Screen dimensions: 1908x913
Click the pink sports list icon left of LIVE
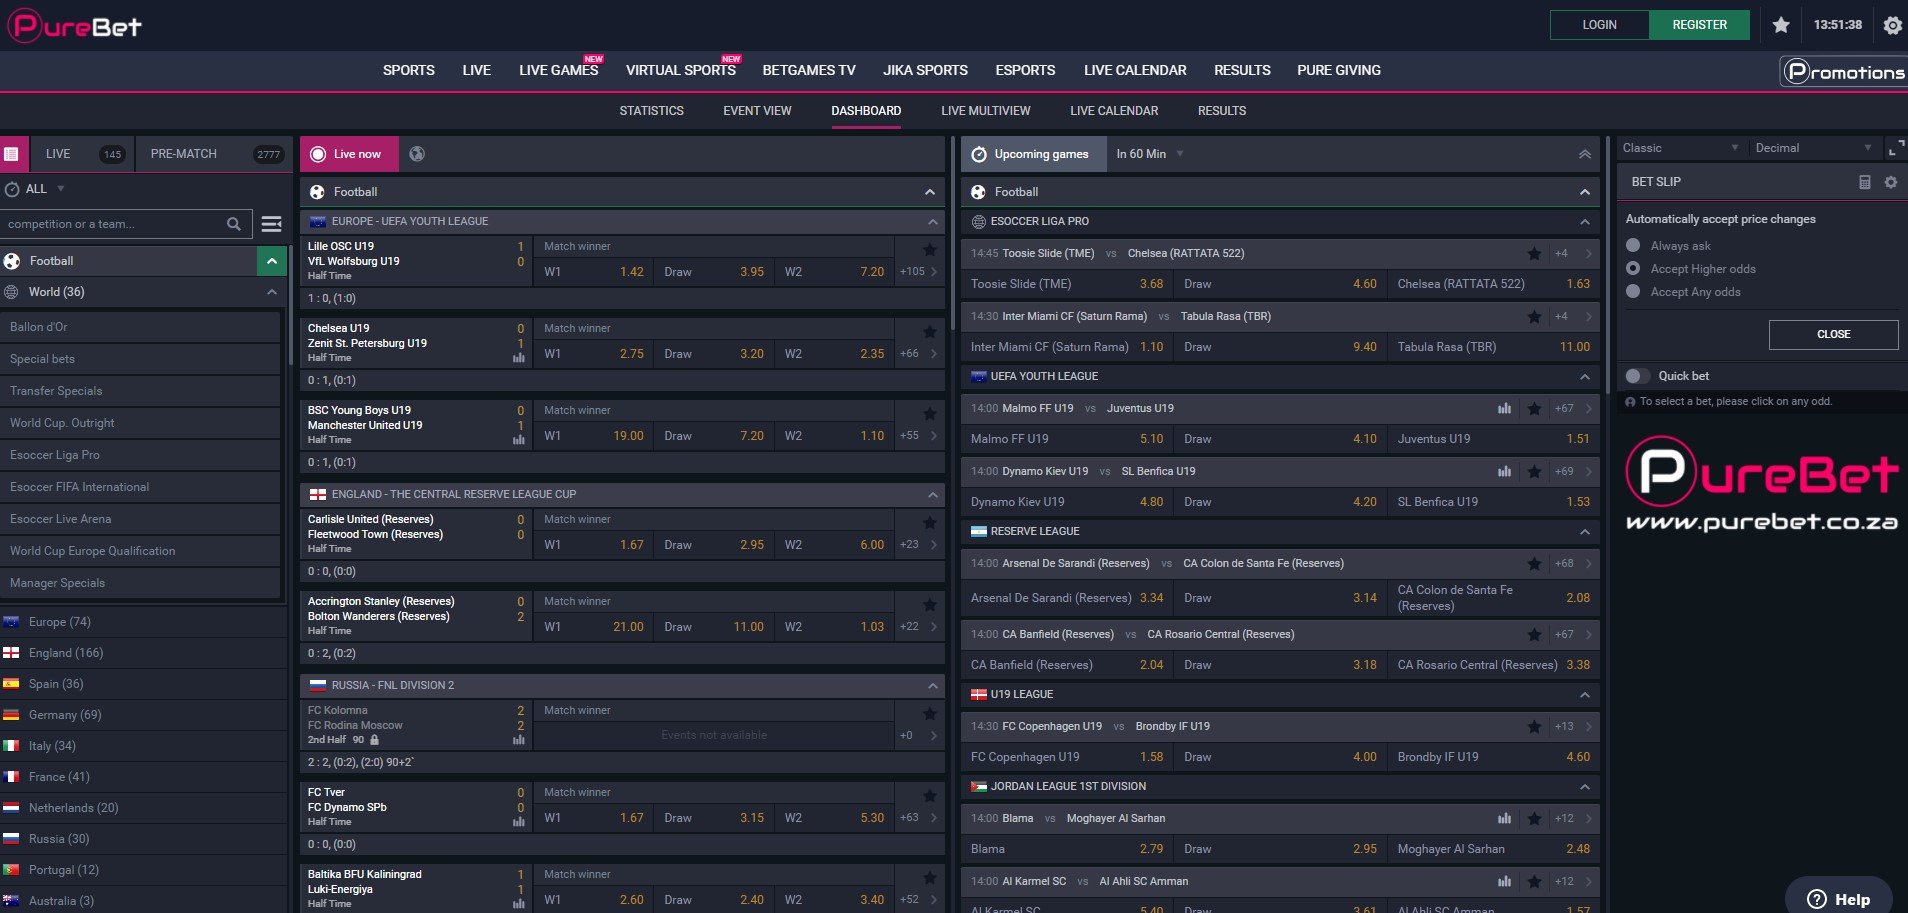pos(11,154)
